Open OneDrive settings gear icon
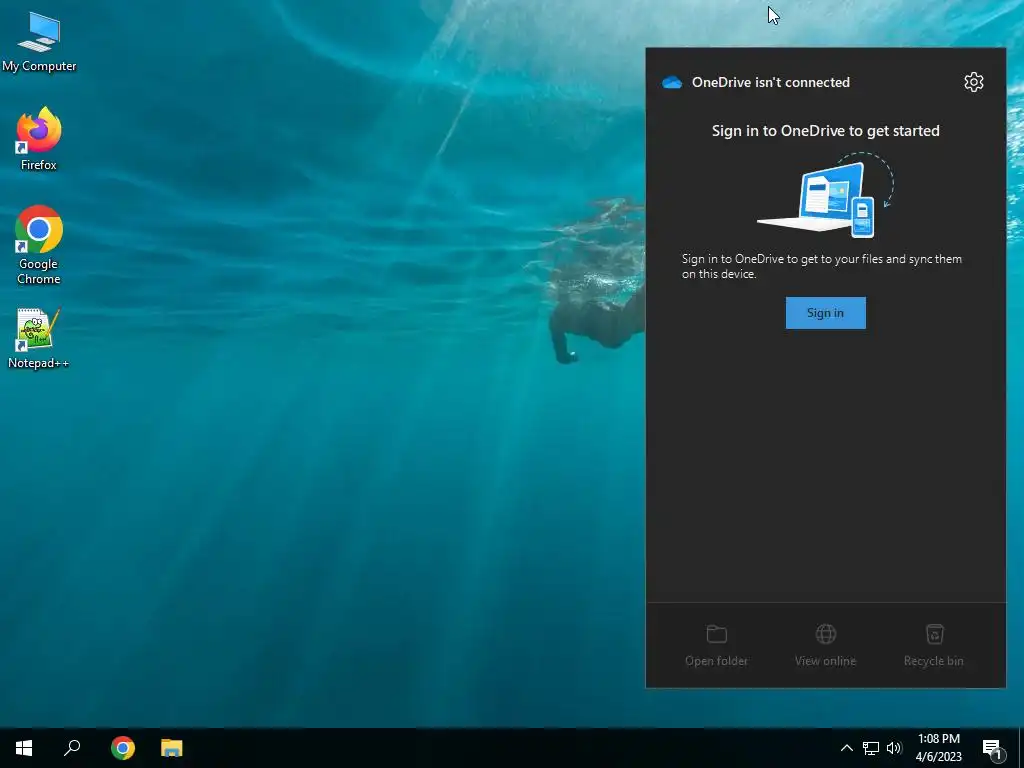This screenshot has height=768, width=1024. [973, 82]
